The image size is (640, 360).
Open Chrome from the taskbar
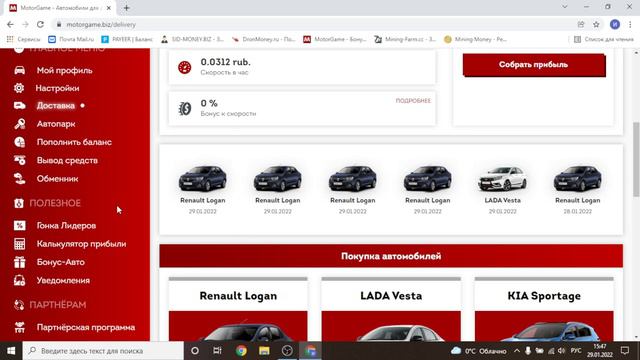pyautogui.click(x=241, y=351)
